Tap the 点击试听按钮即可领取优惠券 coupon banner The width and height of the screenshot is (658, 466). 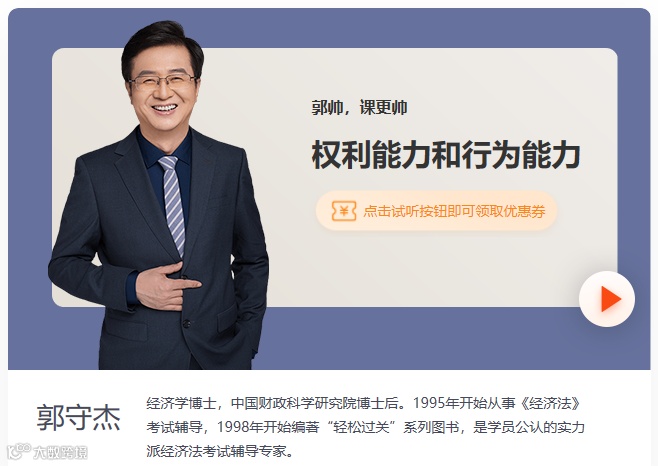pyautogui.click(x=436, y=211)
